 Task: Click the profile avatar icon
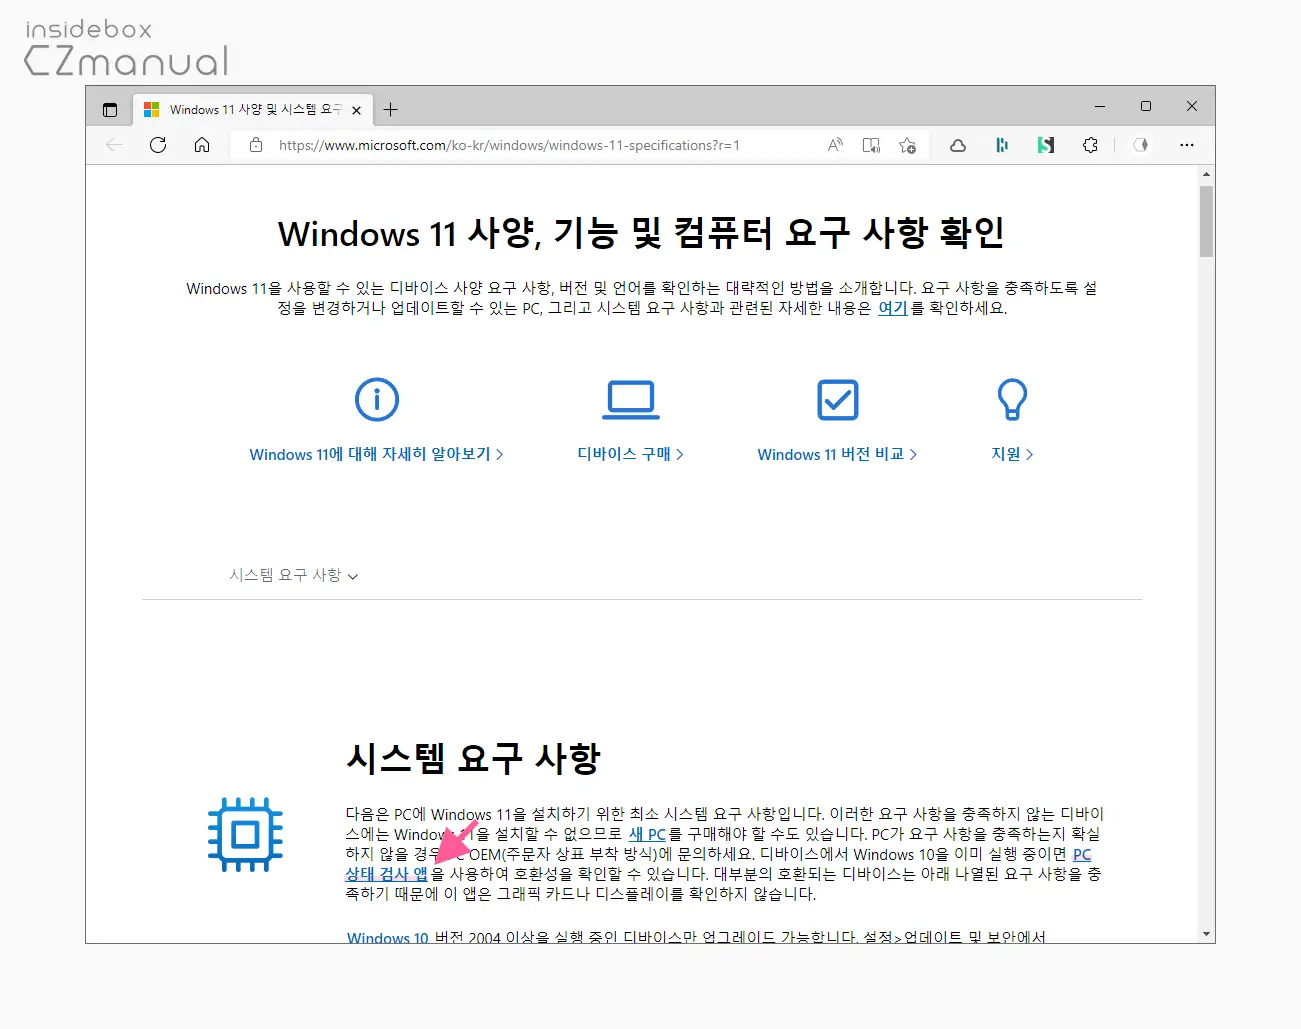click(x=1141, y=145)
